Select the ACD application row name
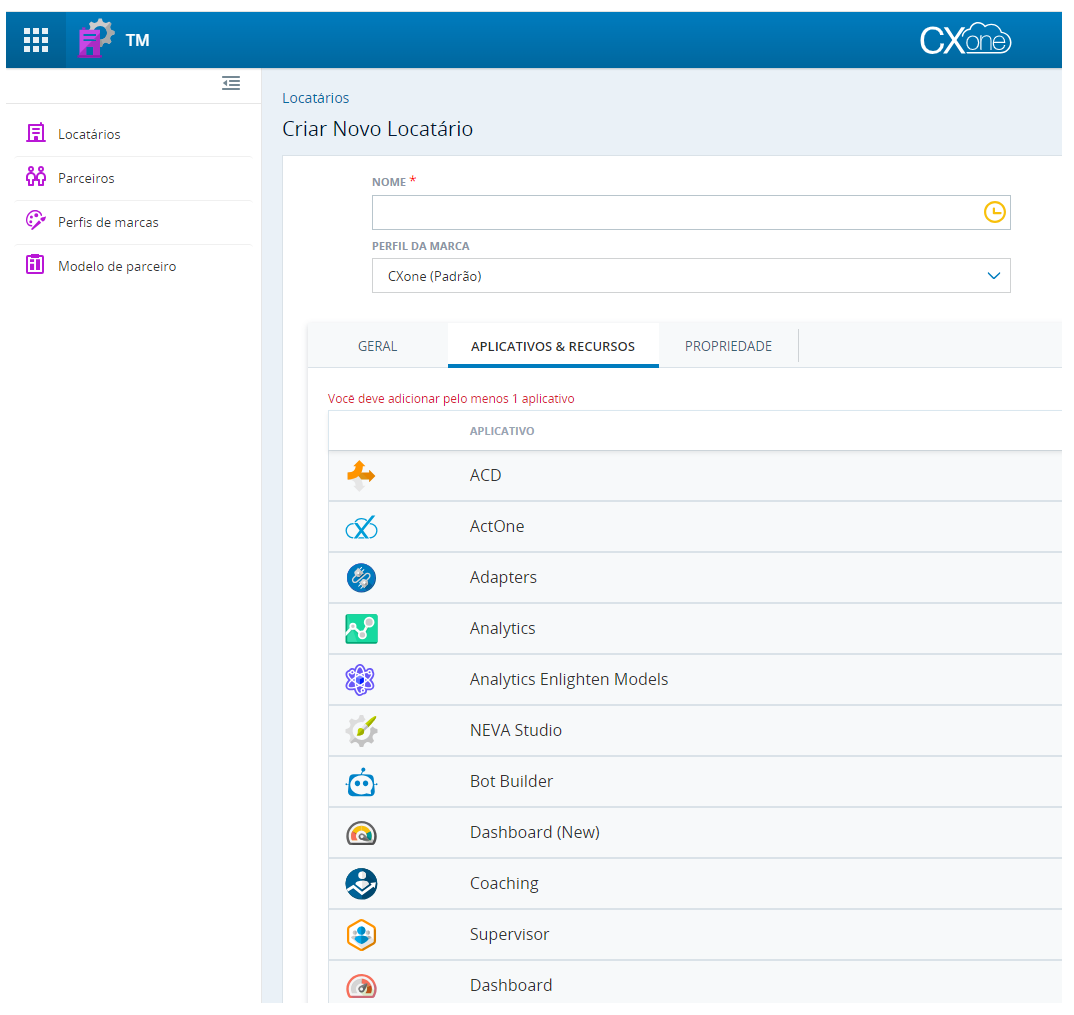Screen dimensions: 1074x1015 coord(486,475)
